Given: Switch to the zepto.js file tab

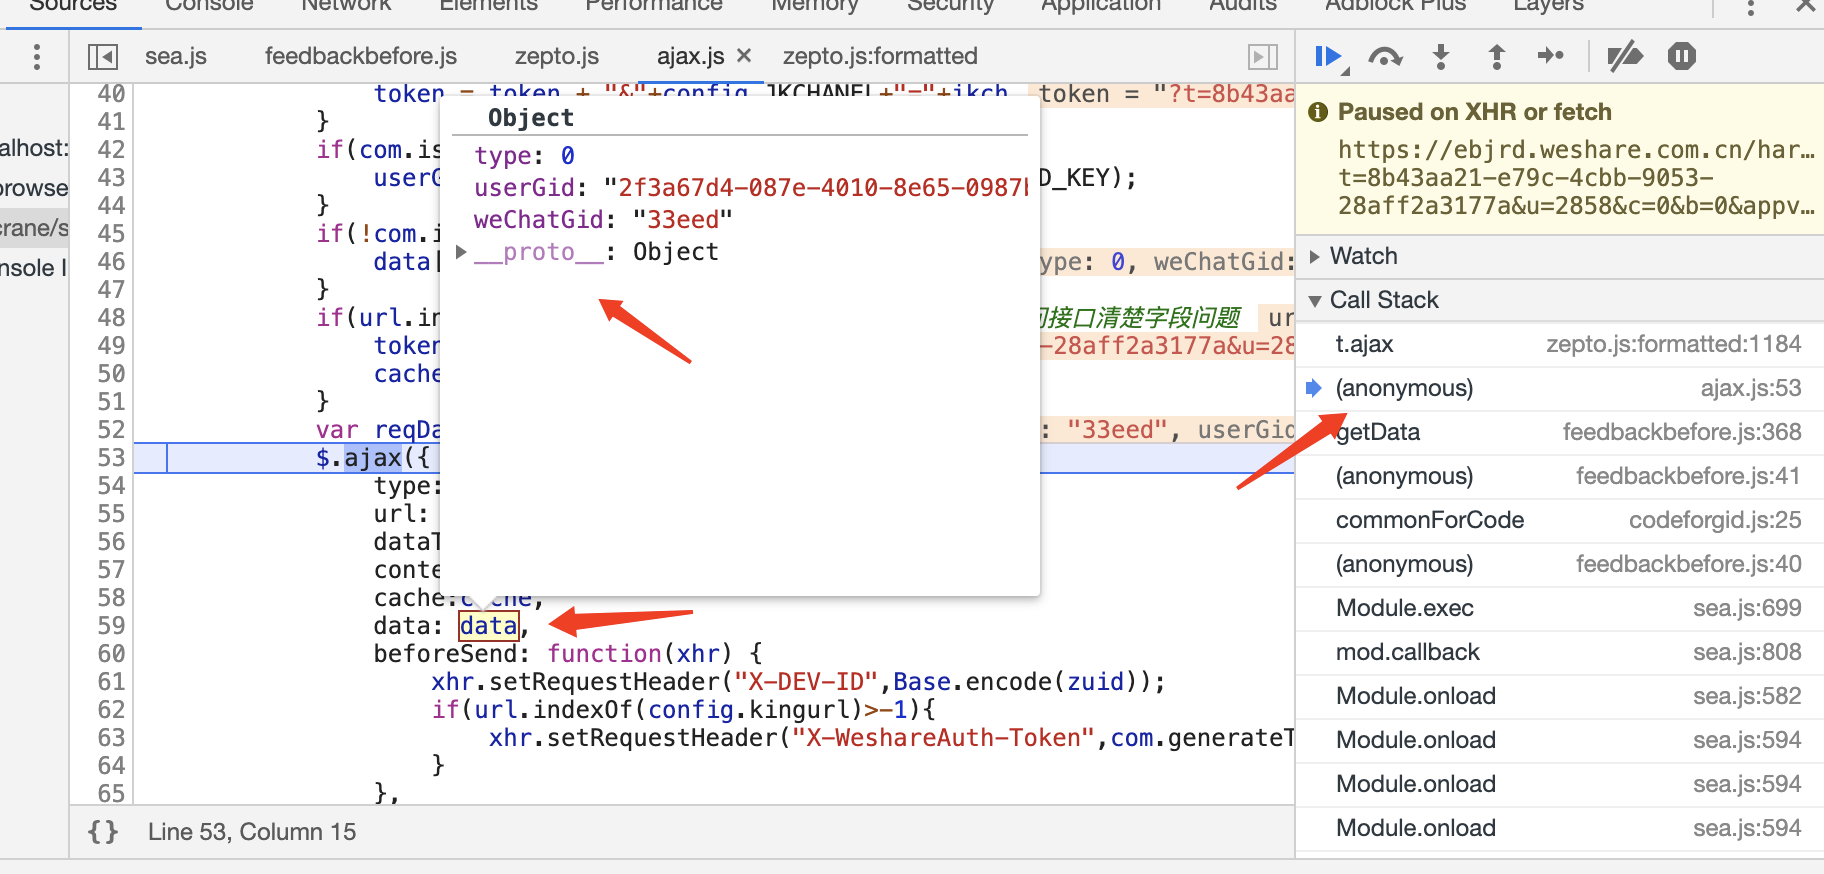Looking at the screenshot, I should click(x=556, y=56).
